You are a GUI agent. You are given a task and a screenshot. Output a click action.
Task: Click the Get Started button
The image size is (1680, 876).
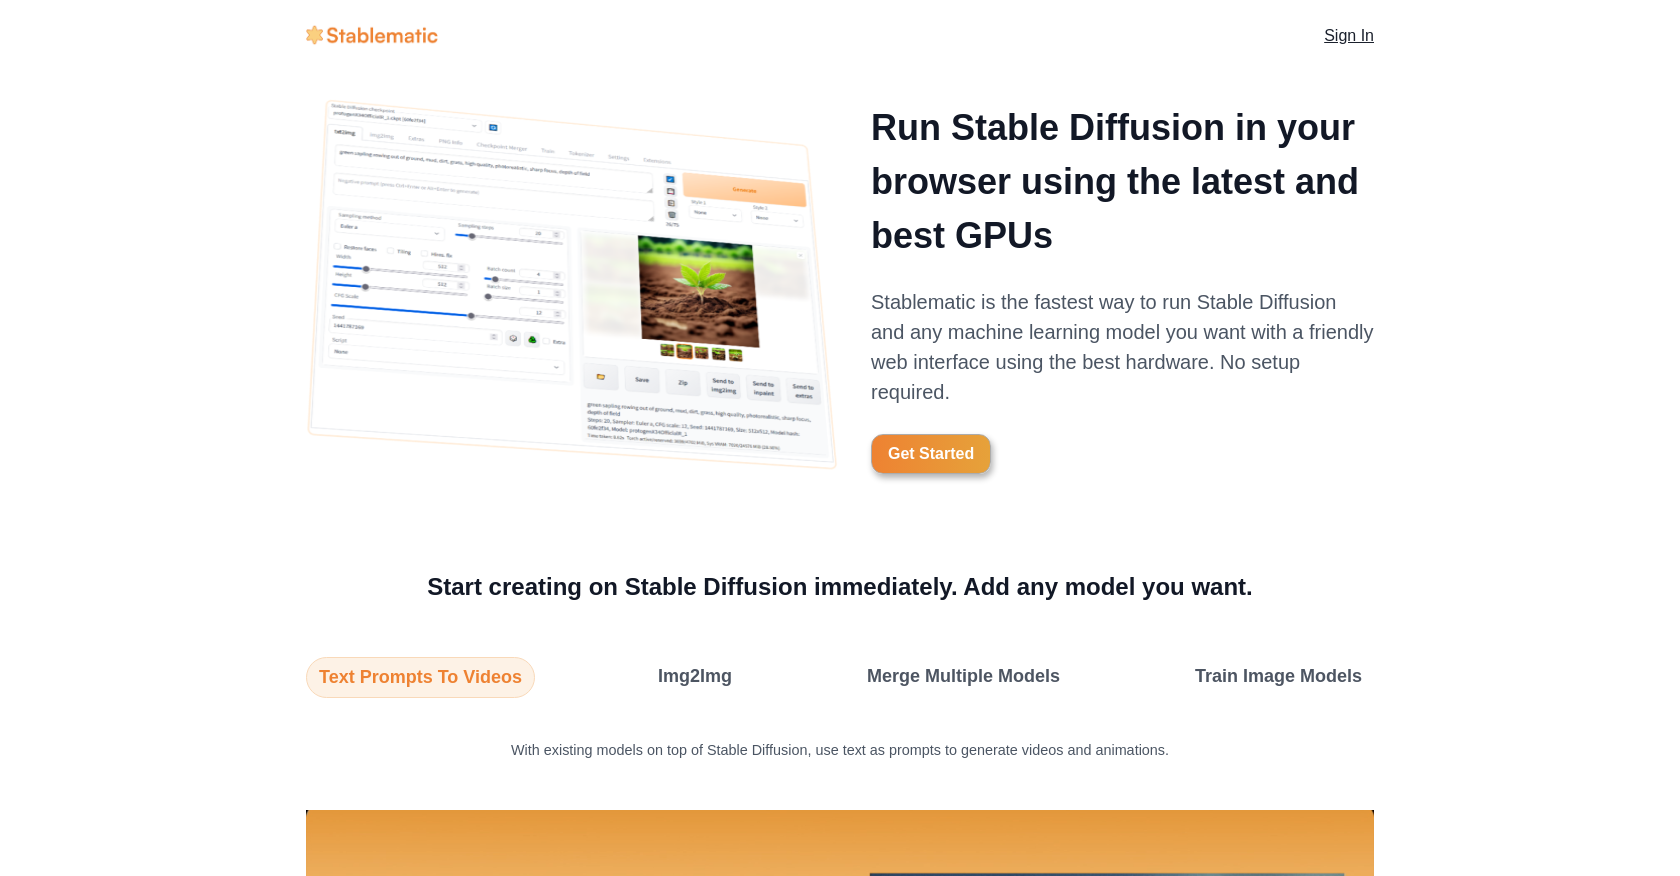pyautogui.click(x=930, y=453)
